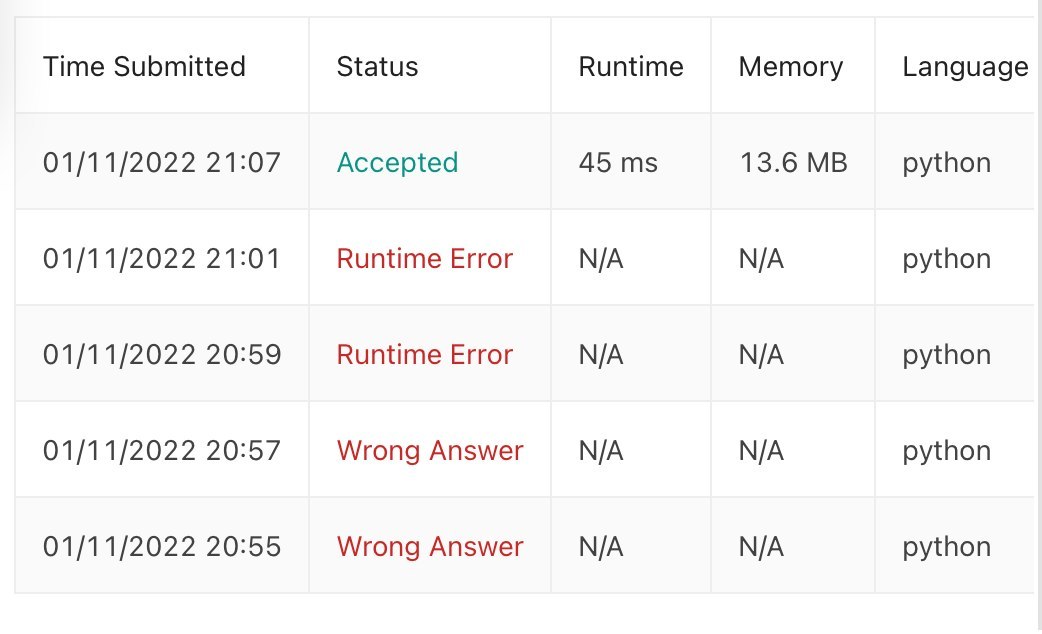This screenshot has width=1042, height=634.
Task: Click the 01/11/2022 21:07 timestamp
Action: (x=162, y=162)
